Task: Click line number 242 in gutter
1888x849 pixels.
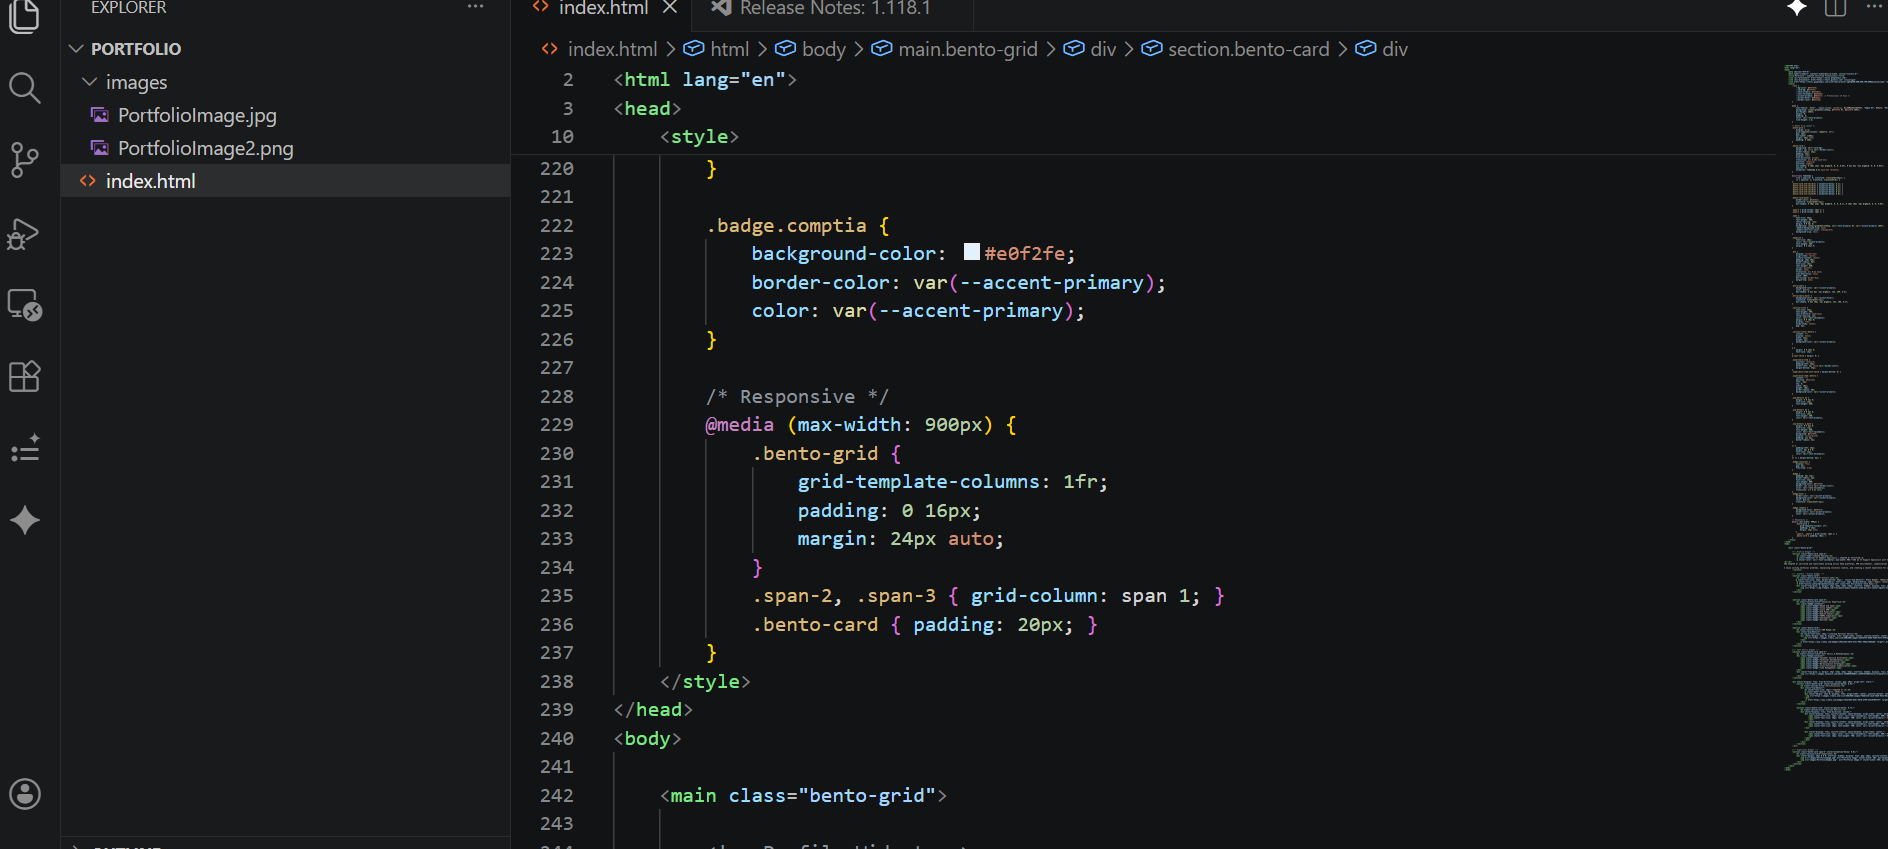Action: click(556, 796)
